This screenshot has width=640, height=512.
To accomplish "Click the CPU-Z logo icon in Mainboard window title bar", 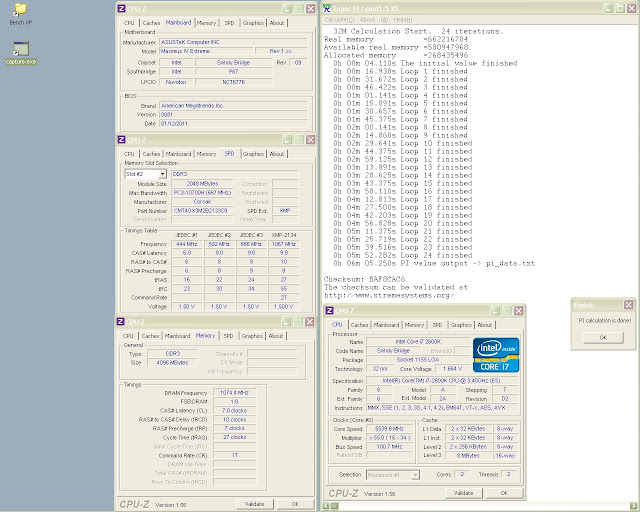I will pos(122,8).
